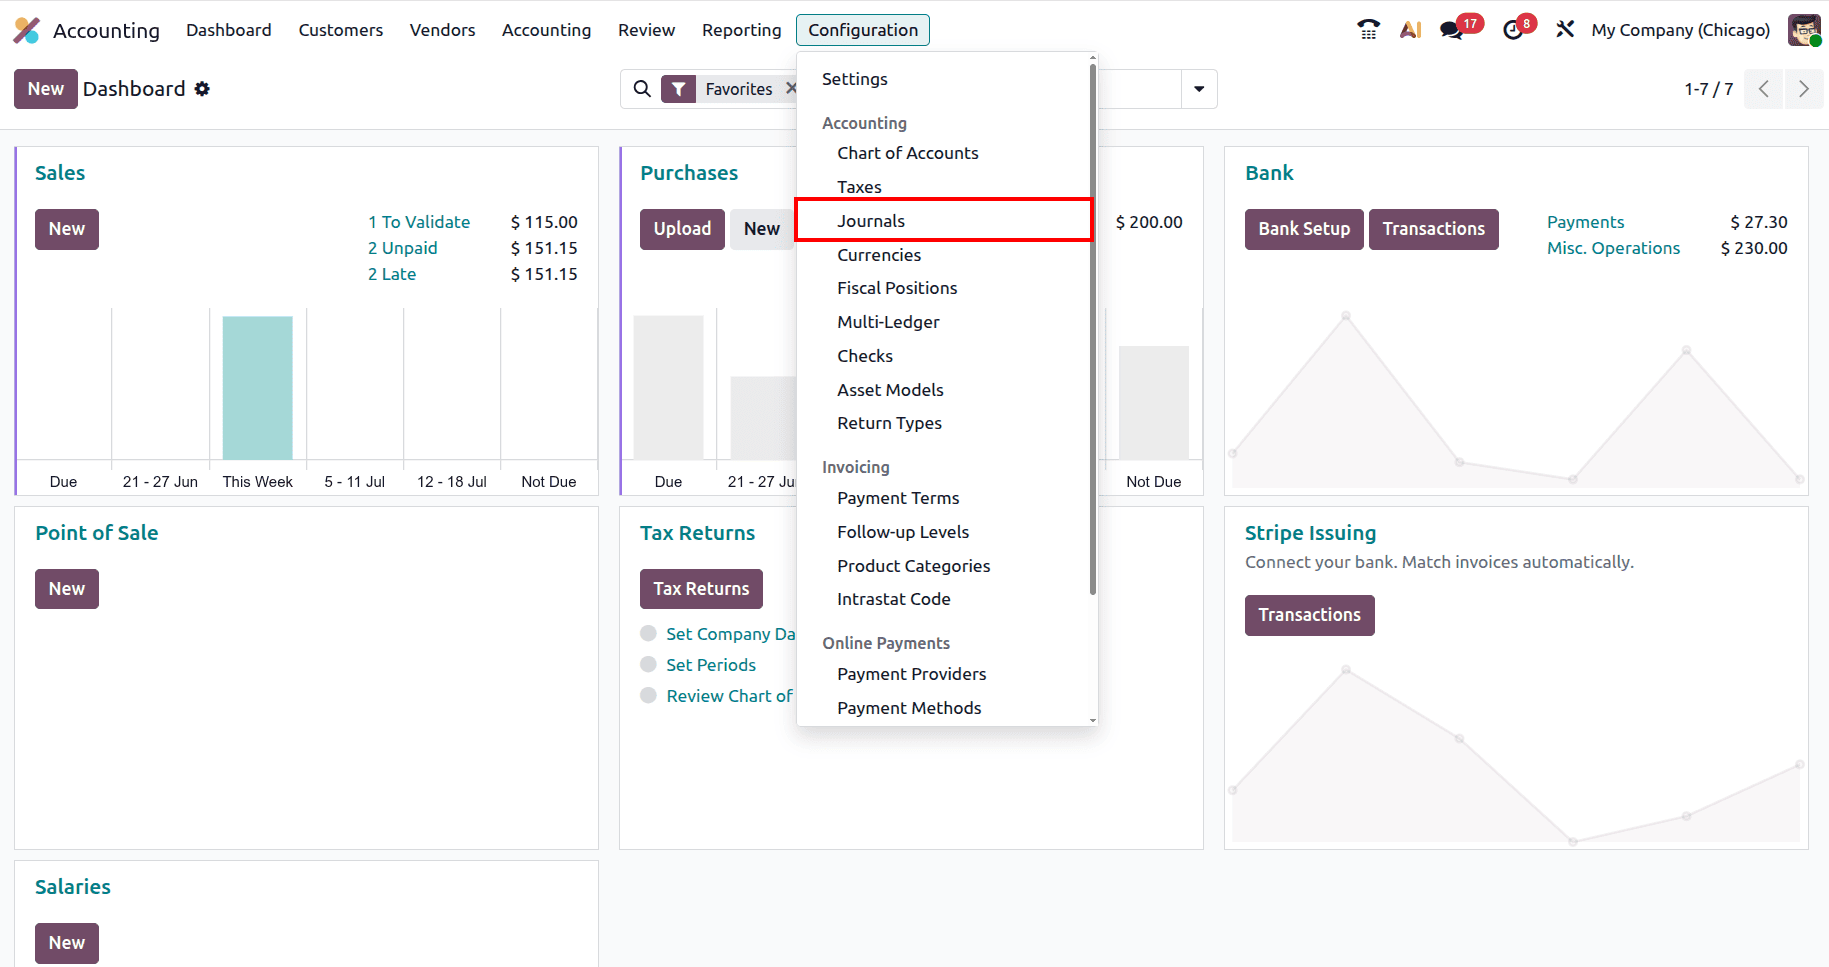
Task: Click Transactions in the Bank card
Action: point(1434,229)
